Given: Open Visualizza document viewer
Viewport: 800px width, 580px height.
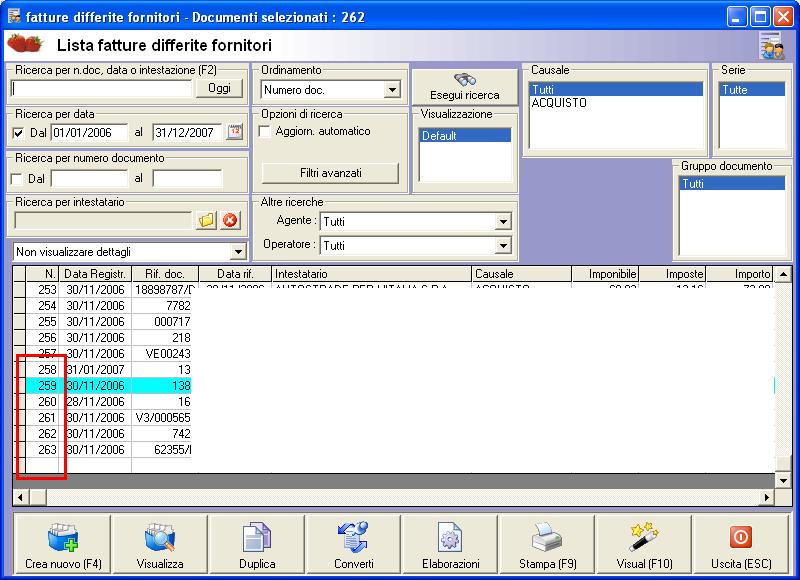Looking at the screenshot, I should click(x=160, y=544).
